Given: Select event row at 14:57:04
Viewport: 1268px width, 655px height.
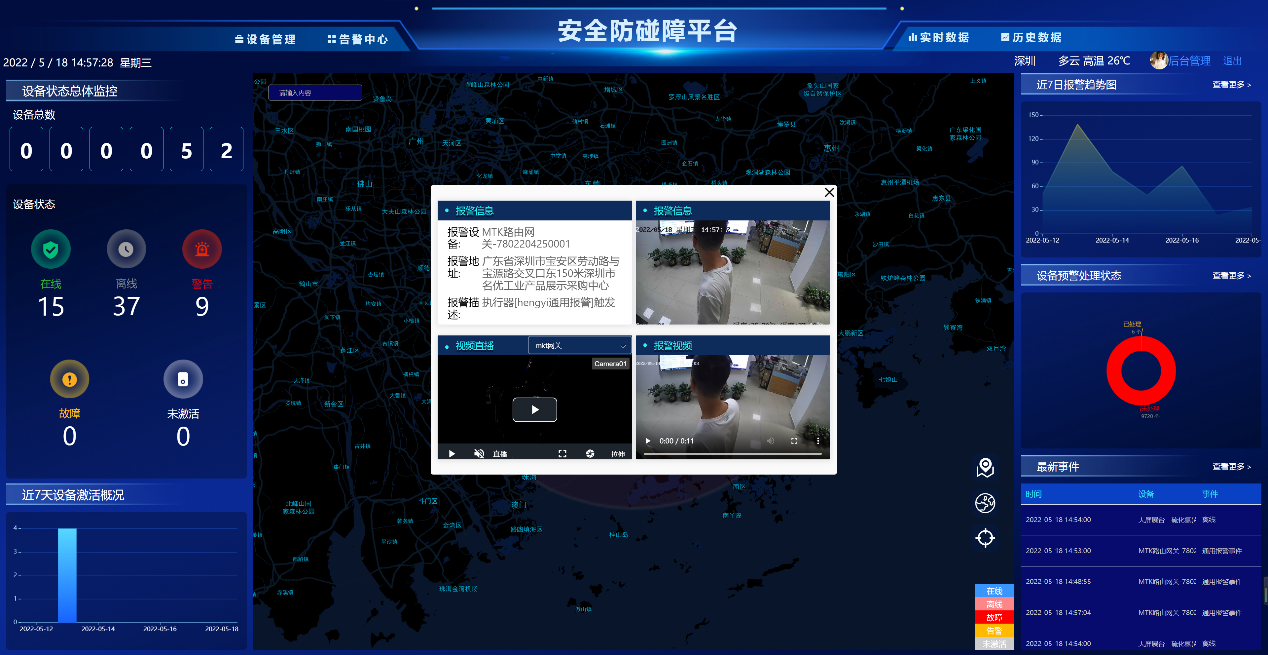Looking at the screenshot, I should pos(1141,612).
